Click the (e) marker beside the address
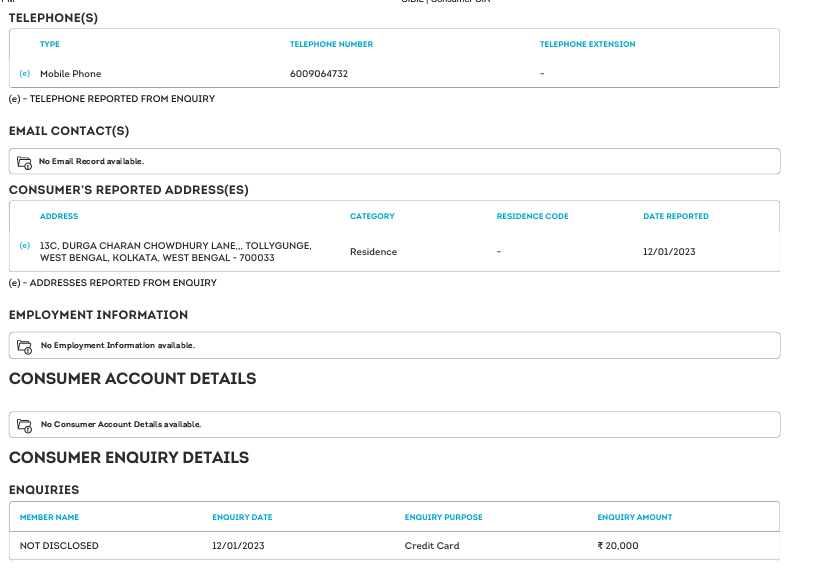 (x=25, y=246)
